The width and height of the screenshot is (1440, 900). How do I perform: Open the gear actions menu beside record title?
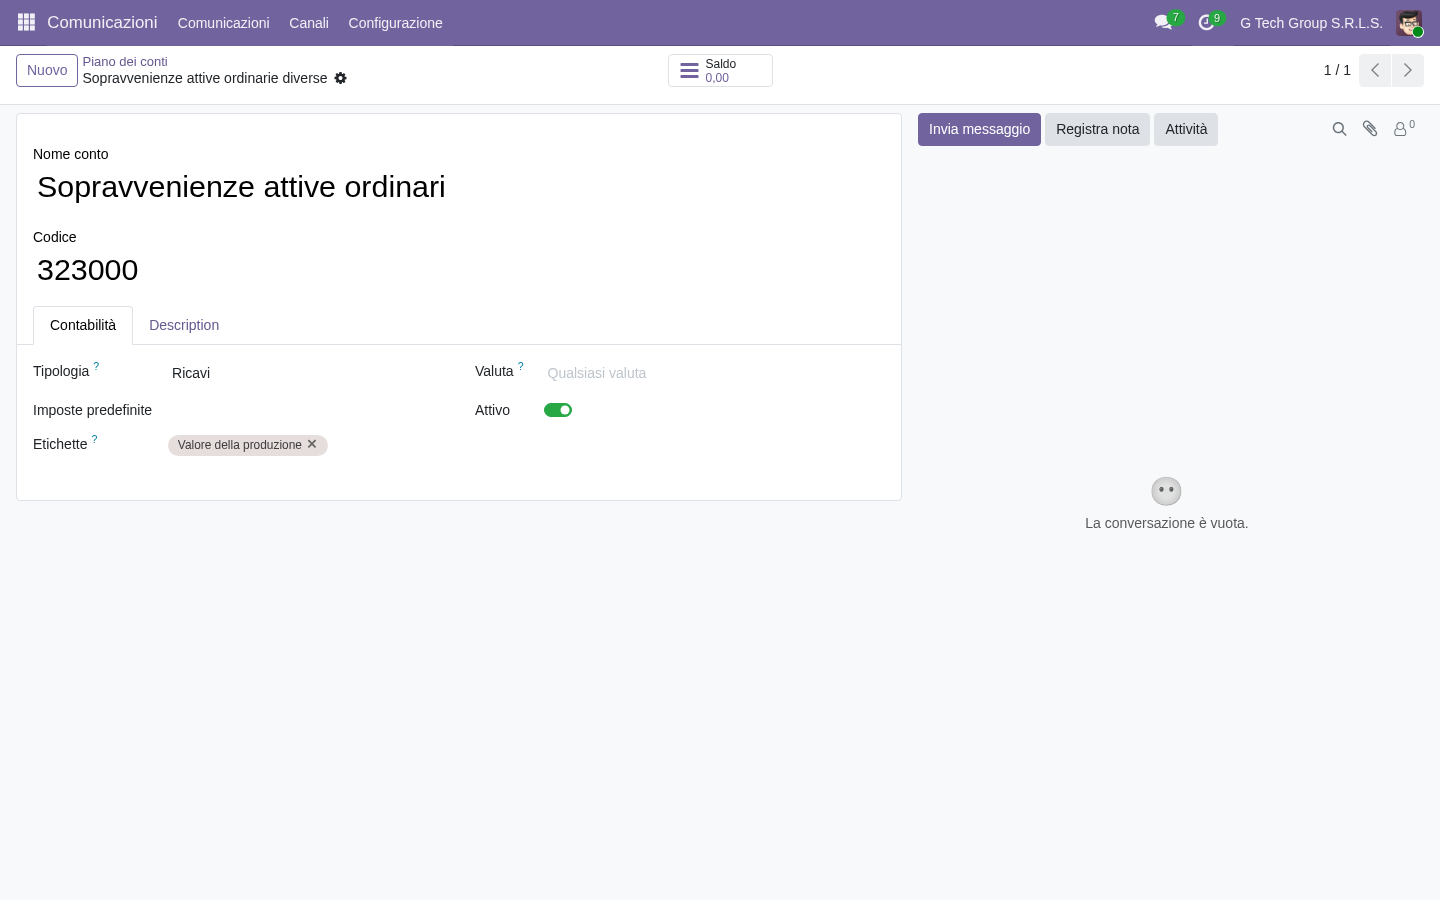click(x=340, y=78)
